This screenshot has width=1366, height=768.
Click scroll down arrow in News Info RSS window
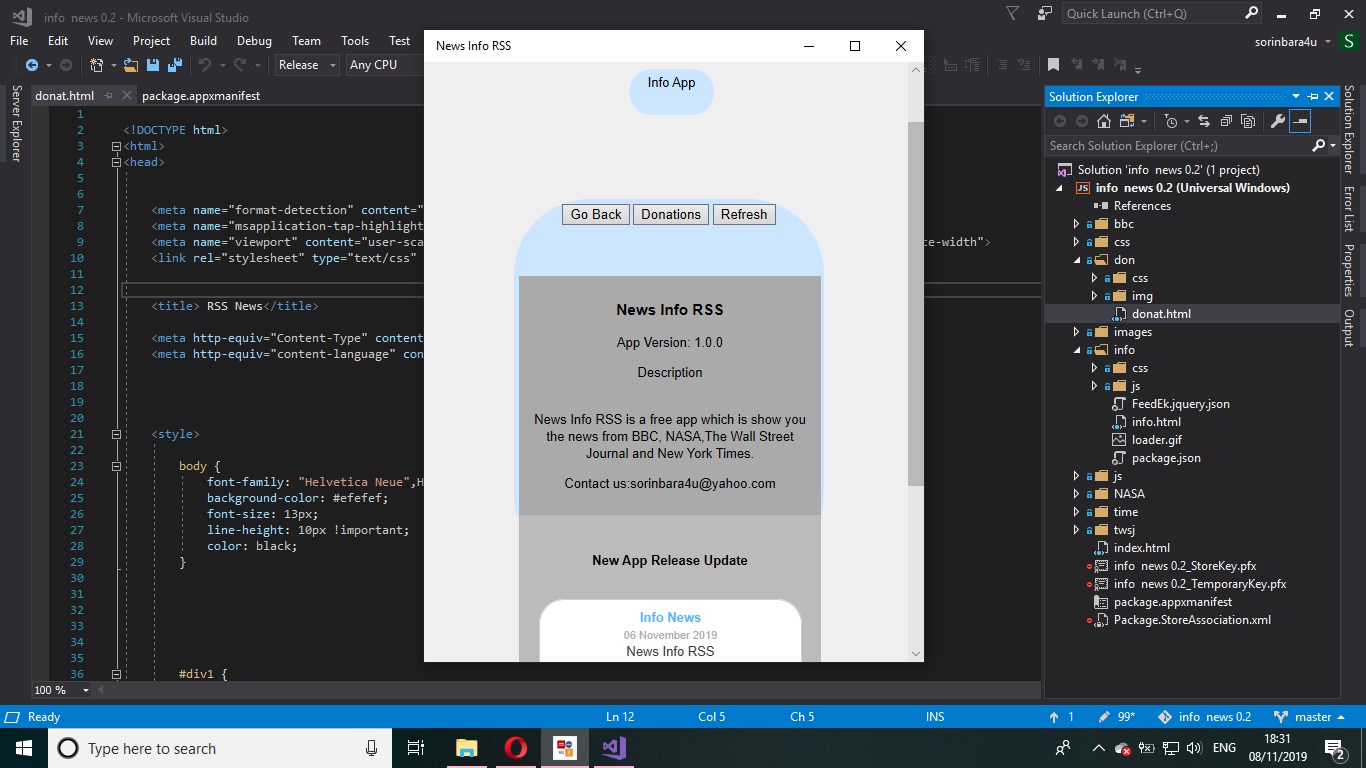[915, 653]
